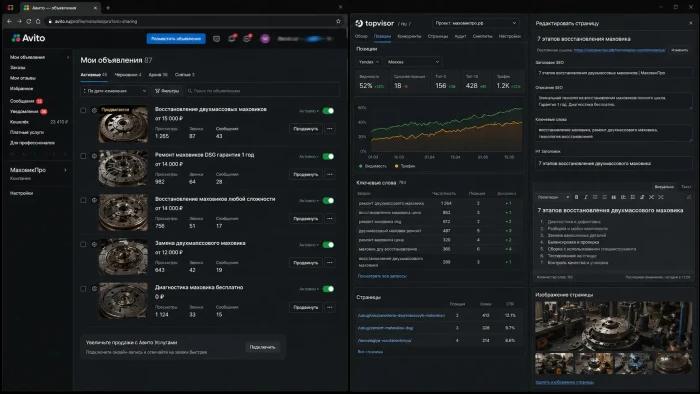The width and height of the screenshot is (700, 394).
Task: Click the Изменить permalink button
Action: click(x=679, y=50)
